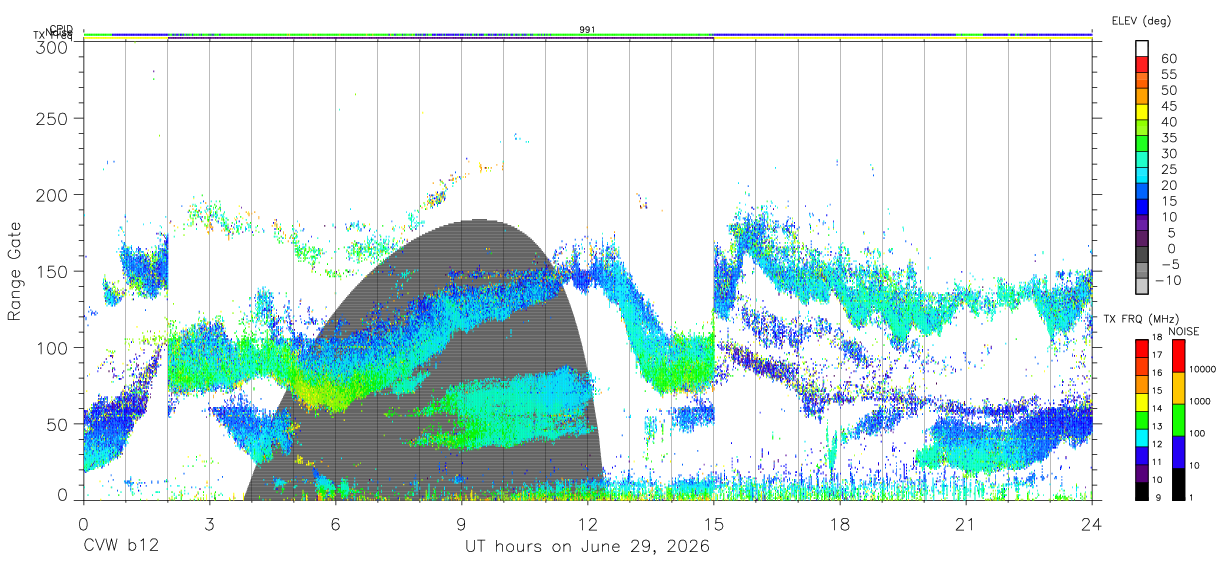Screen dimensions: 1228x567
Task: Click the ELEV scale label 15
Action: point(1169,200)
